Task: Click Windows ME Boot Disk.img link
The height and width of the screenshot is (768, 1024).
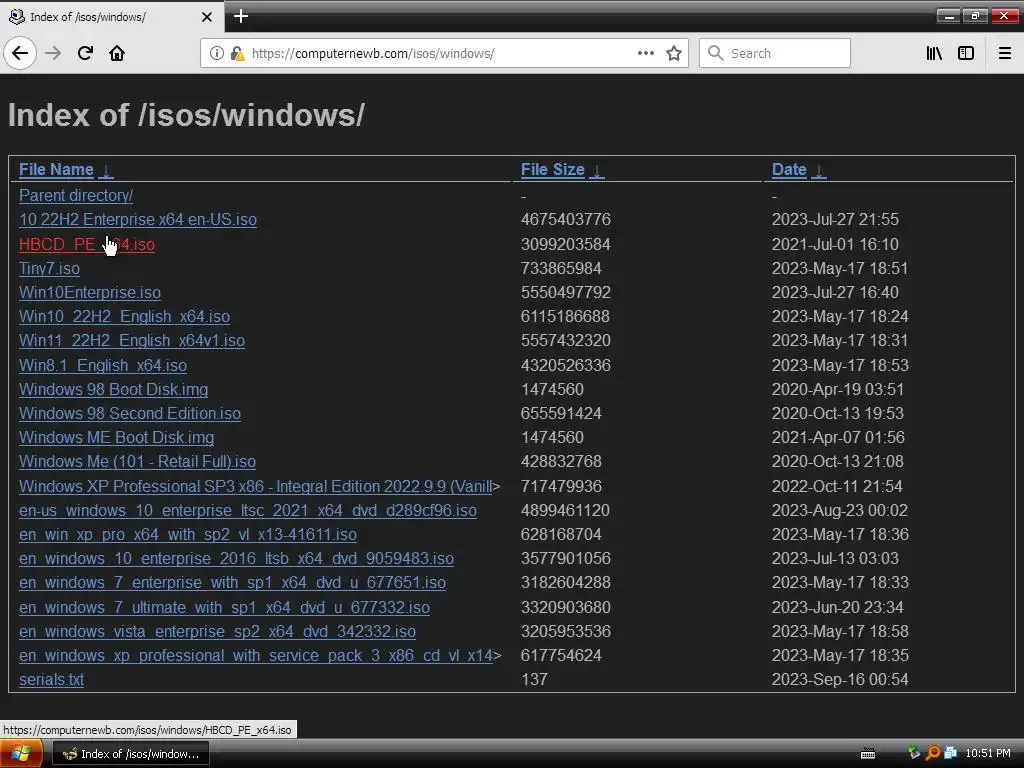Action: coord(116,438)
